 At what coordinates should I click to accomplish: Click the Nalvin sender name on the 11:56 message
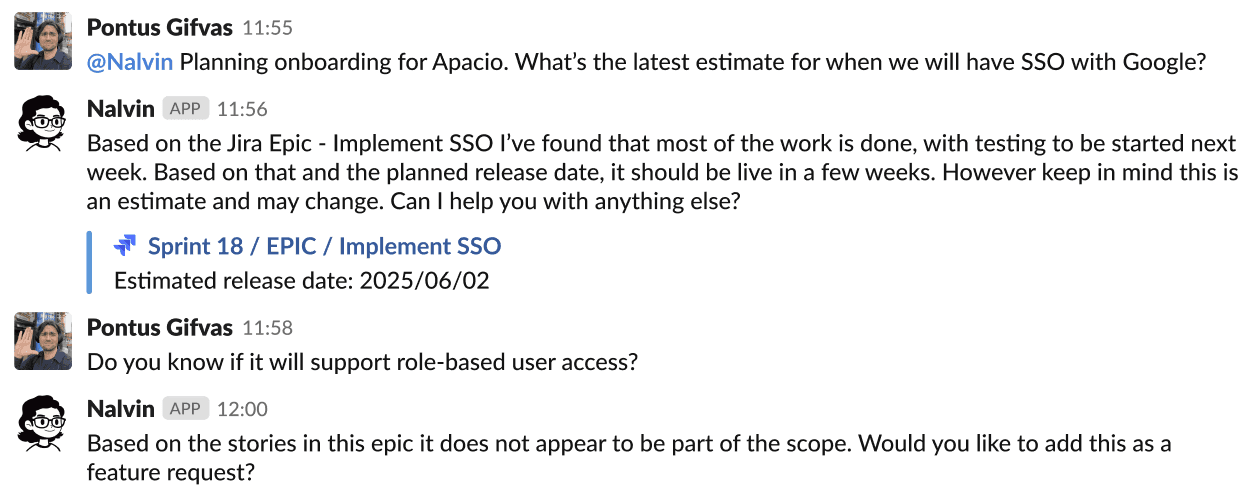click(x=120, y=109)
